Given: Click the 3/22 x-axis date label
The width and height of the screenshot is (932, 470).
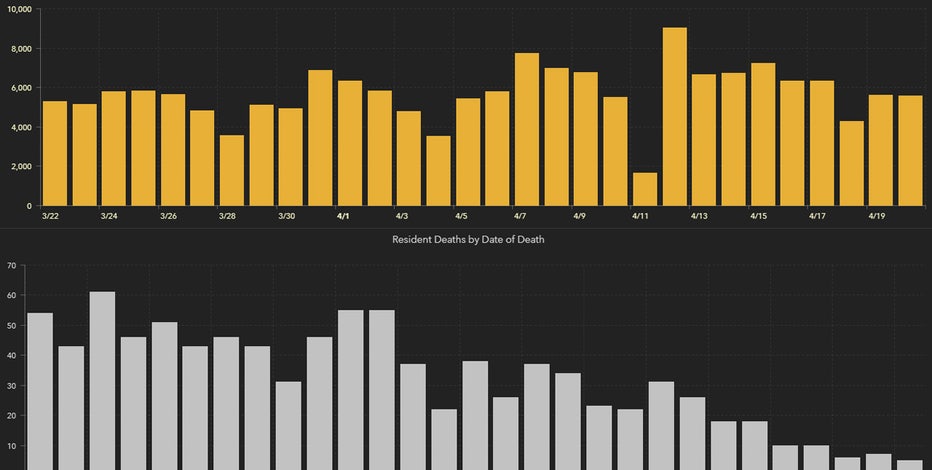Looking at the screenshot, I should click(x=51, y=216).
